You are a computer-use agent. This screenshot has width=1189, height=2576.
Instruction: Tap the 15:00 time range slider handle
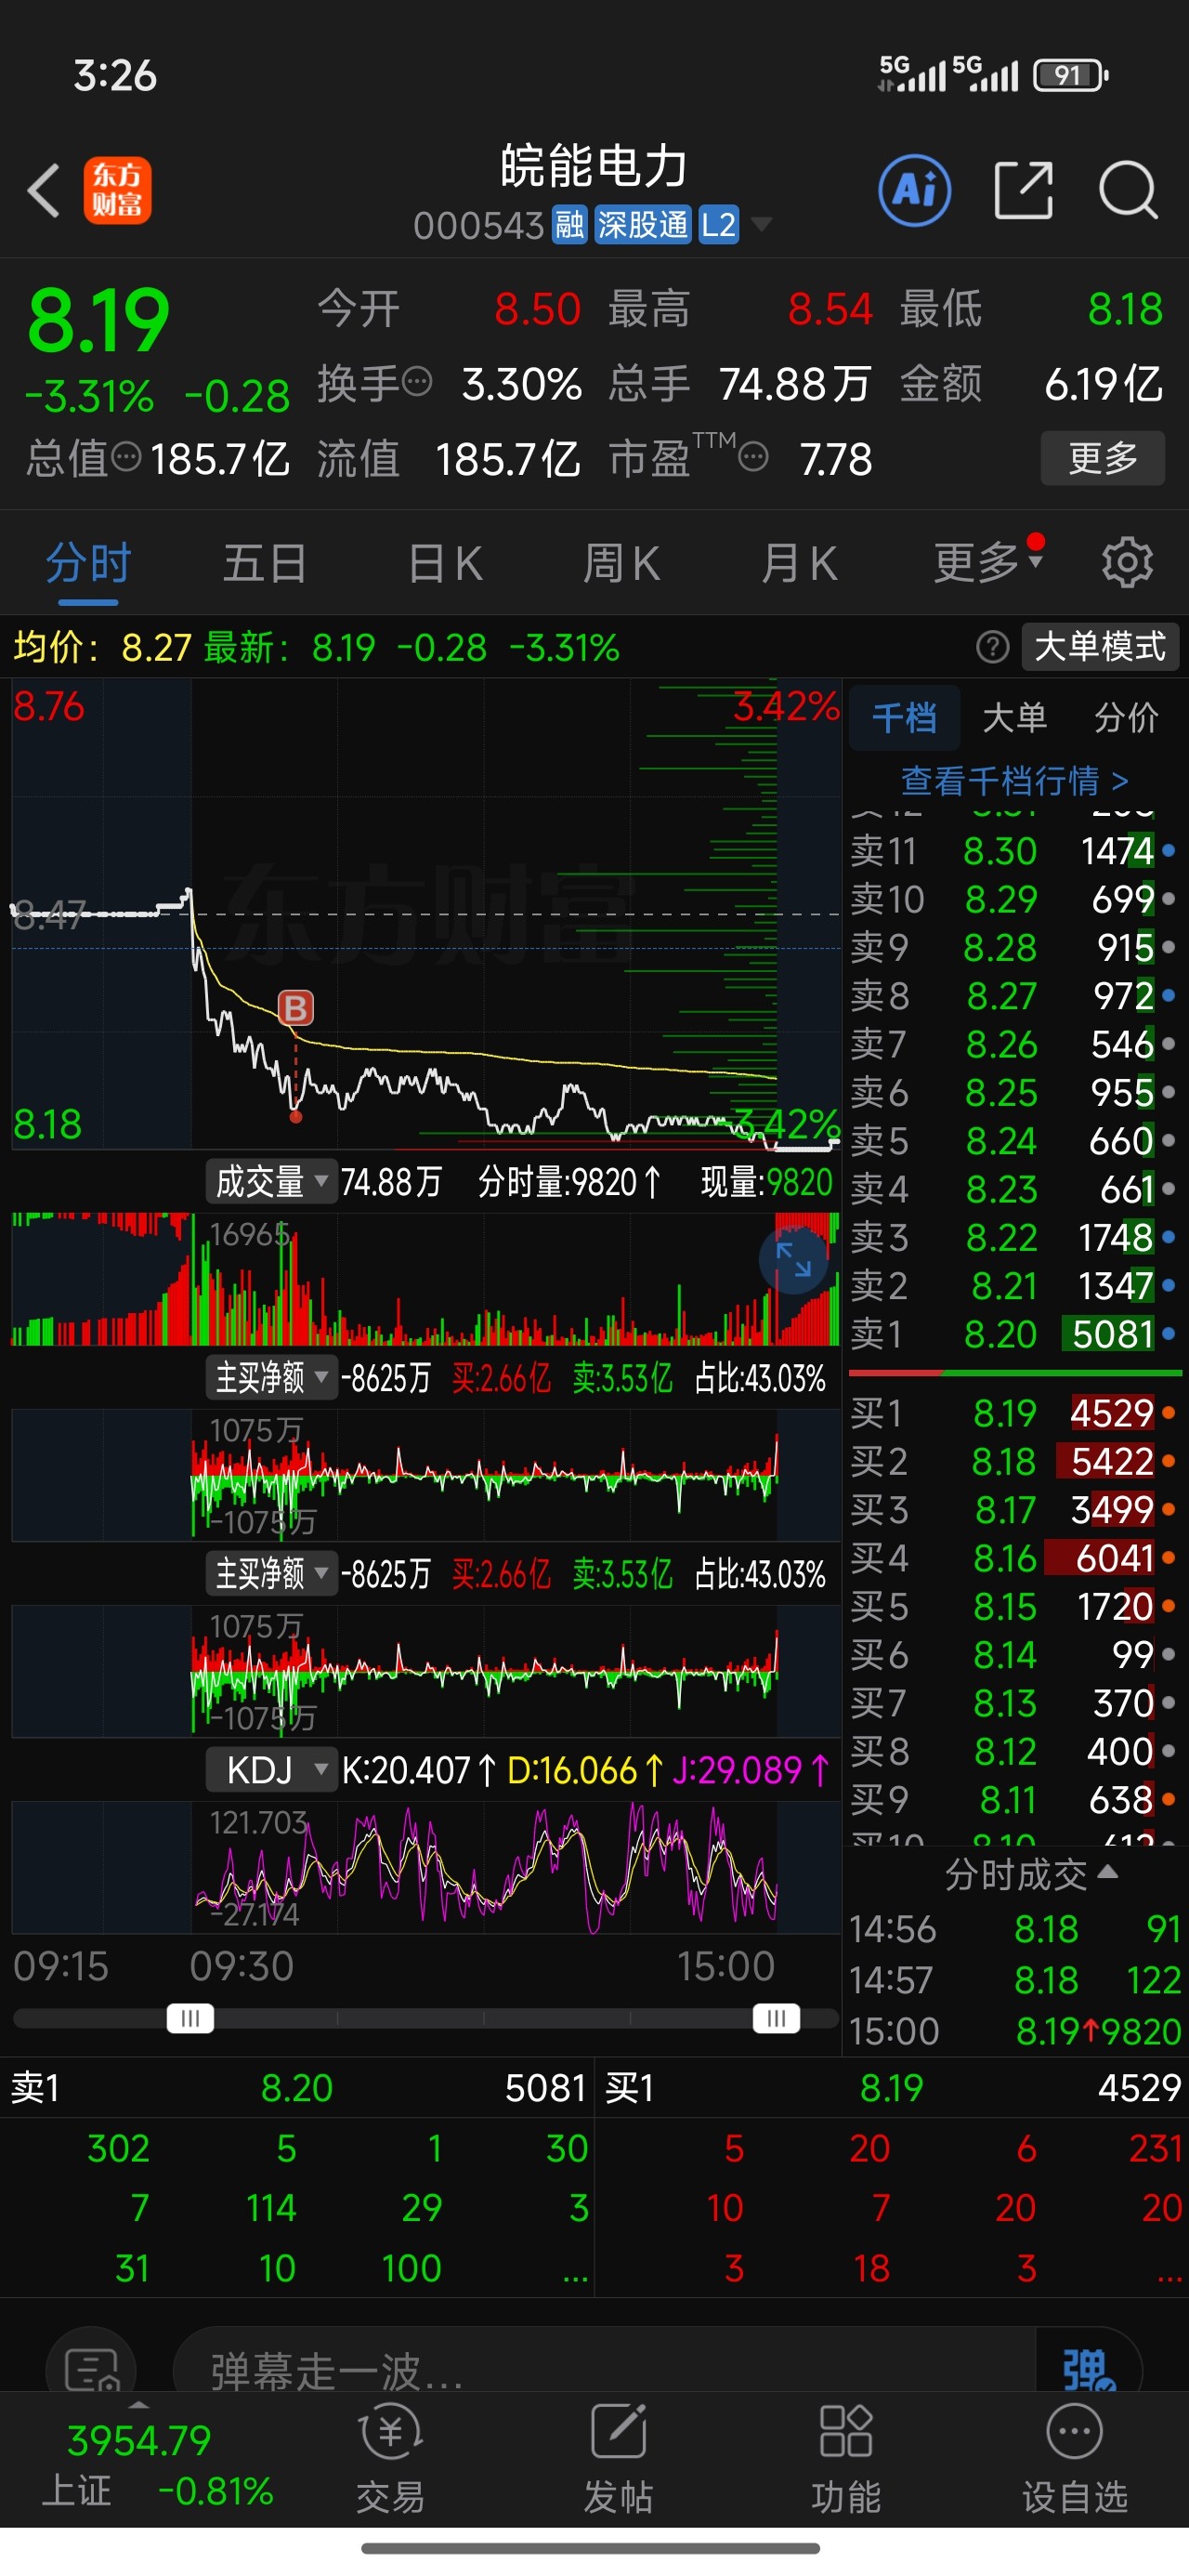tap(776, 2018)
